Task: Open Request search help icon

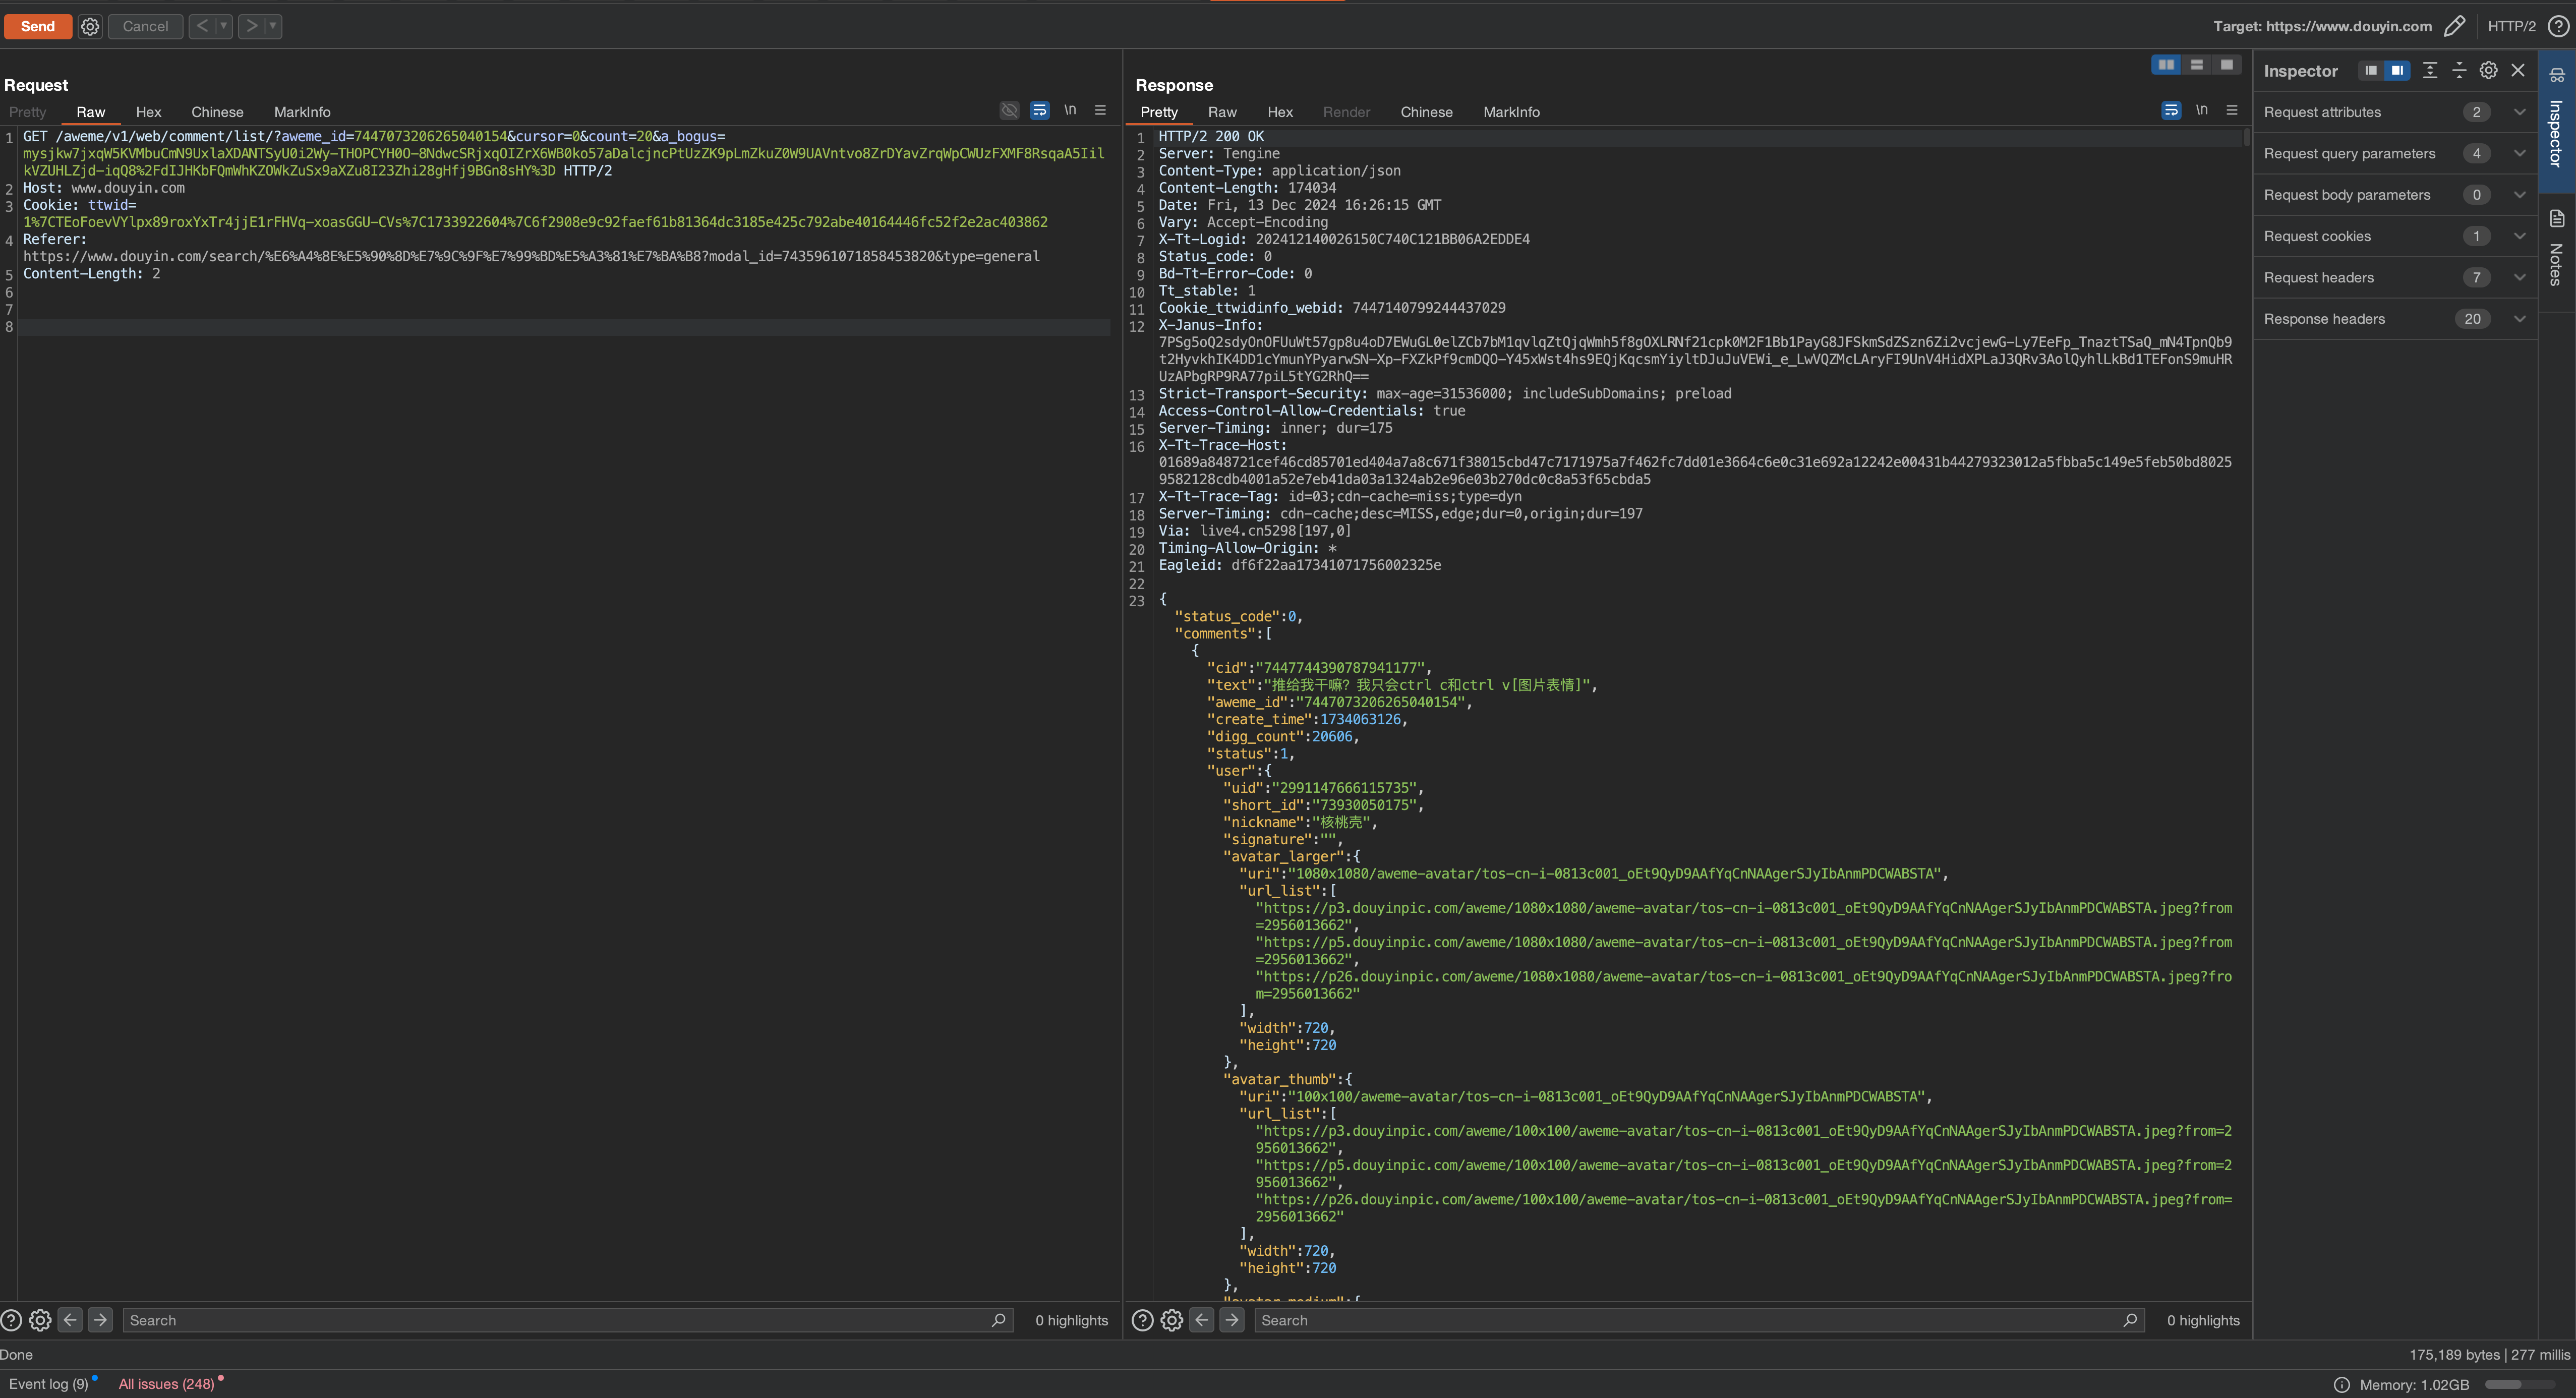Action: [12, 1320]
